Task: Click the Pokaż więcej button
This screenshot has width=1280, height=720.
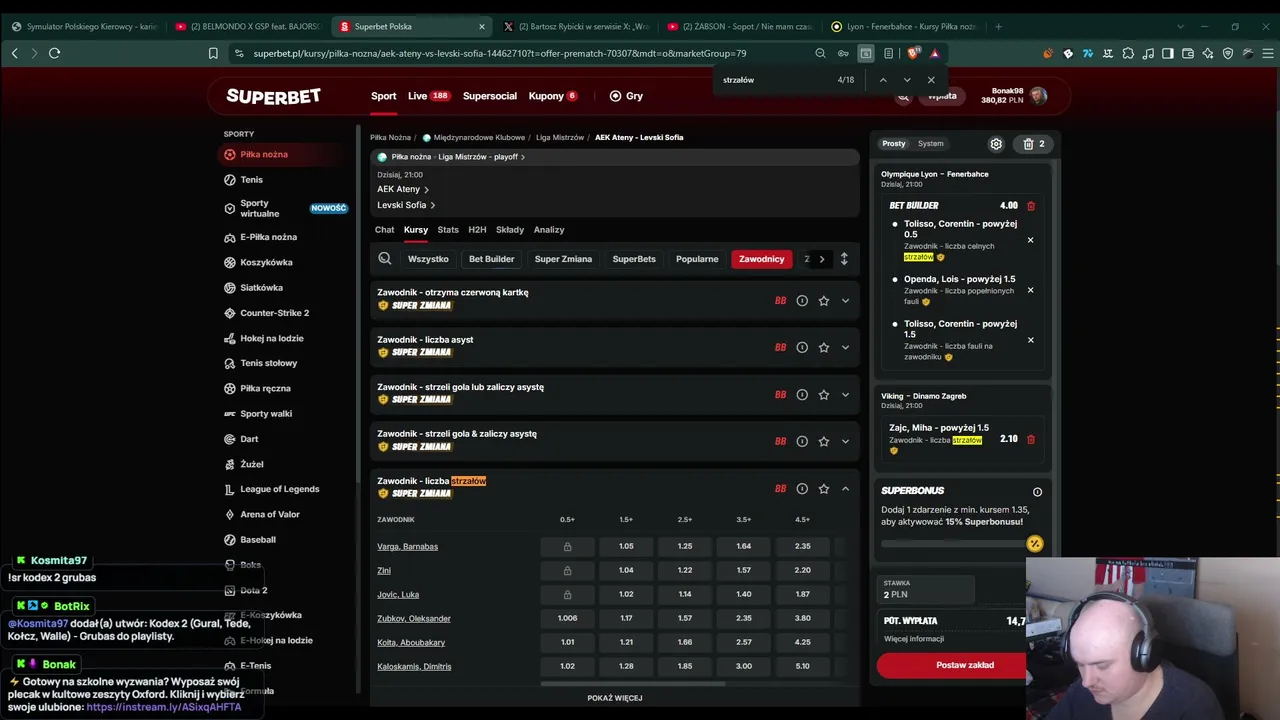Action: point(615,698)
